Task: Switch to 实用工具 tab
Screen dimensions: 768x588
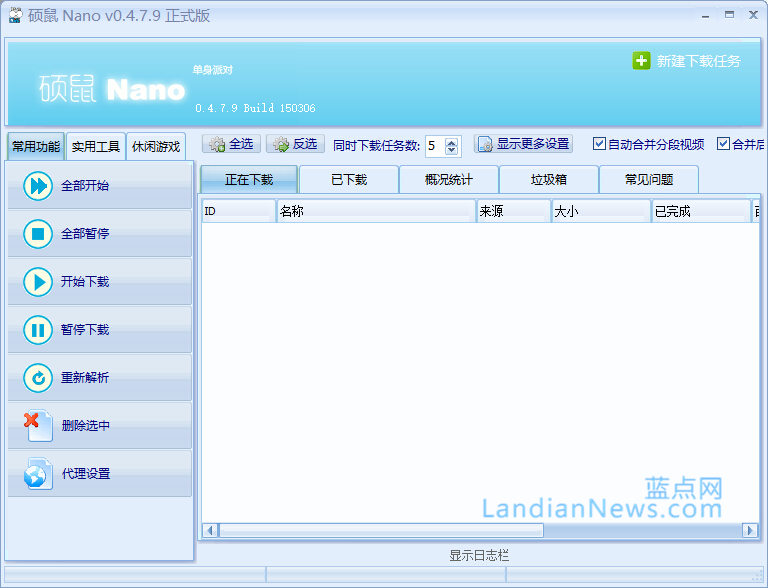Action: point(96,147)
